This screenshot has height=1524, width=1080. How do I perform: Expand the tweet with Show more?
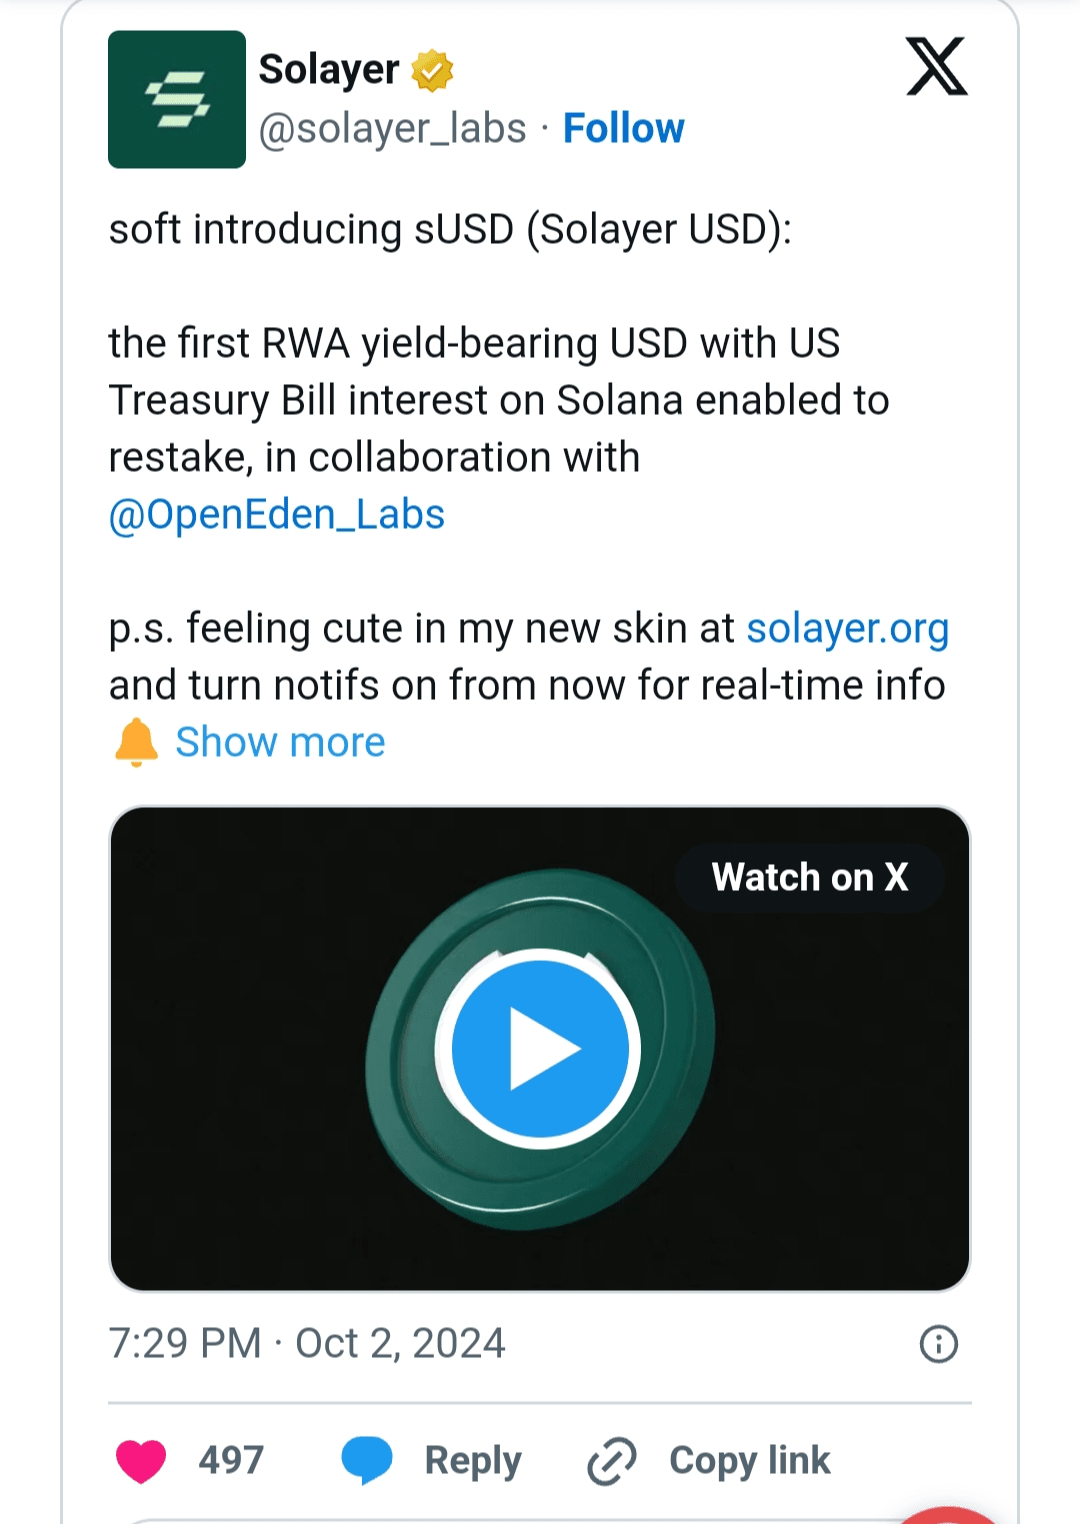coord(280,742)
